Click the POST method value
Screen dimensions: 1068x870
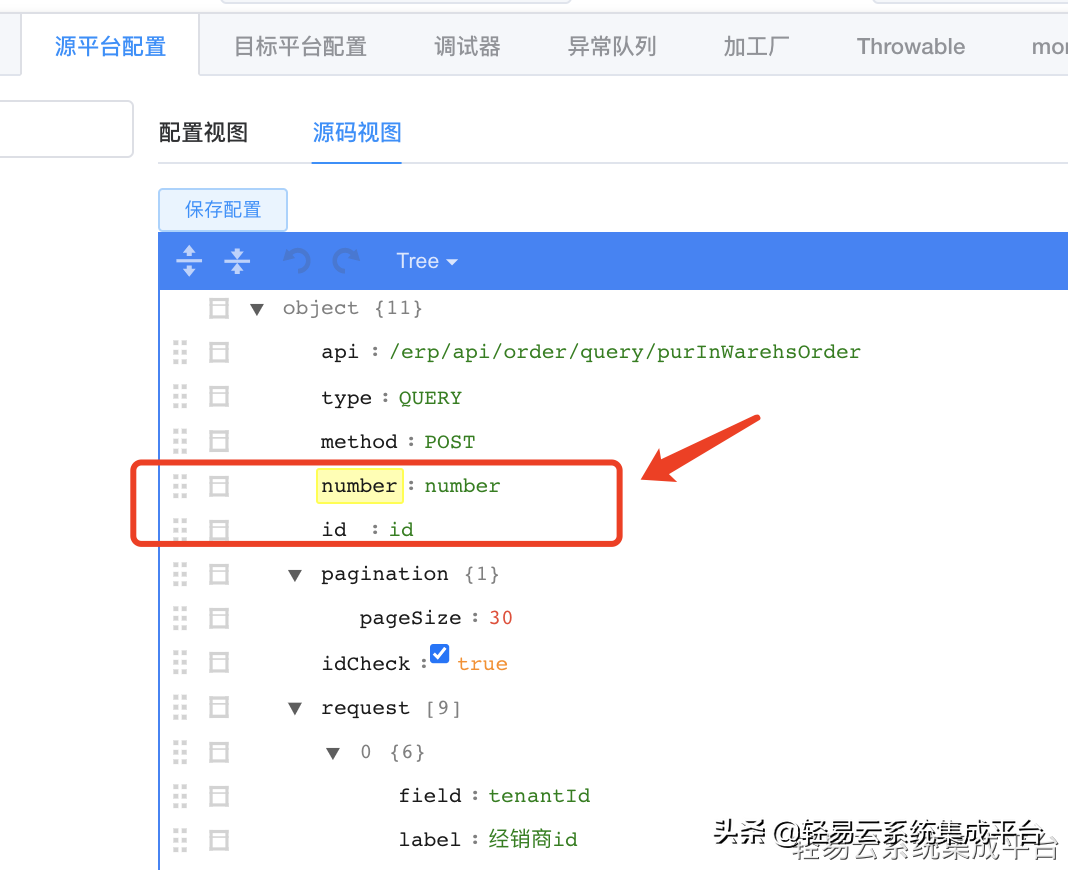(x=450, y=442)
